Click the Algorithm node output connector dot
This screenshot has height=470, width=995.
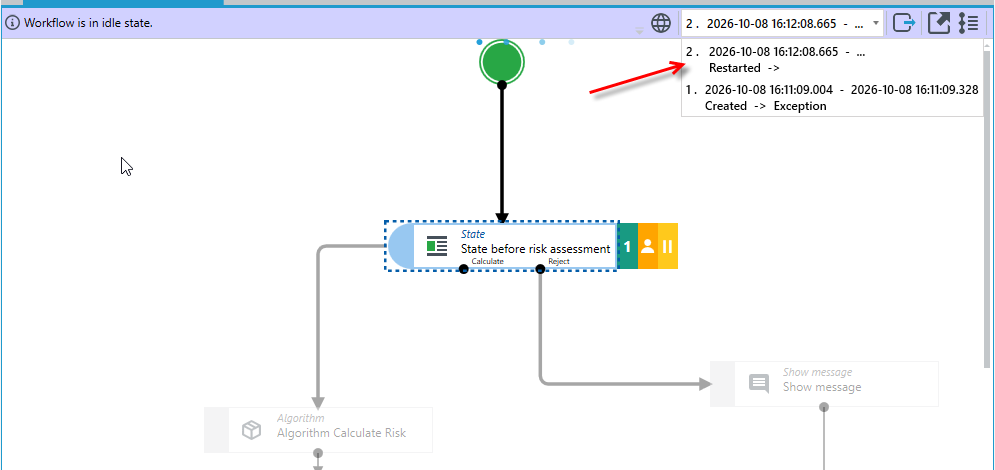tap(318, 453)
